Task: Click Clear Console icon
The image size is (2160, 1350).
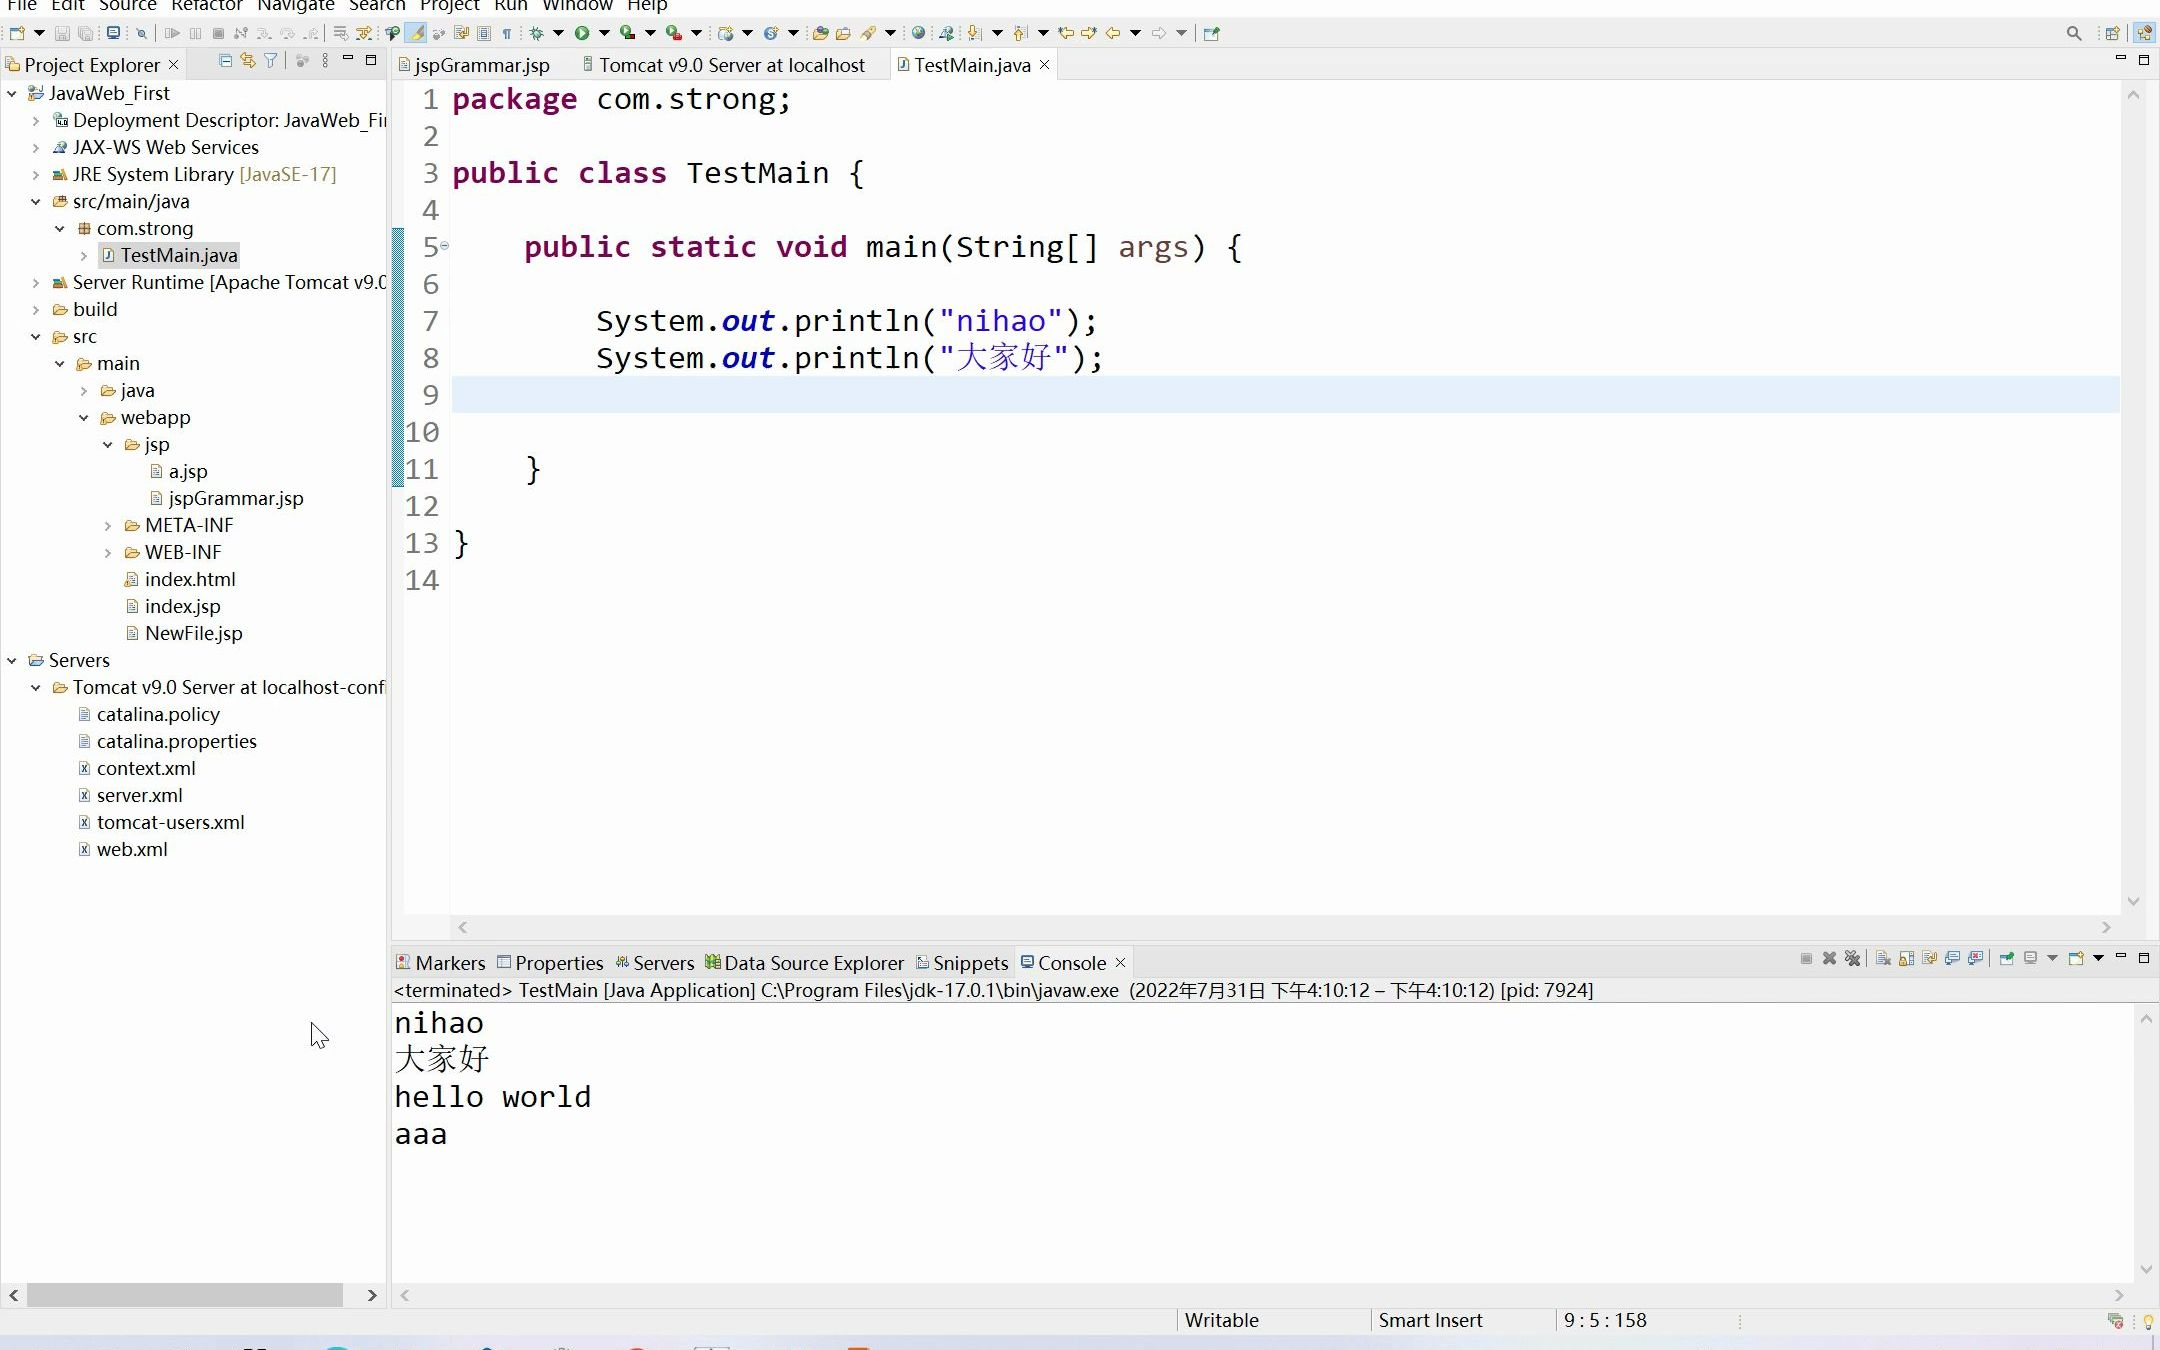Action: (x=1883, y=958)
